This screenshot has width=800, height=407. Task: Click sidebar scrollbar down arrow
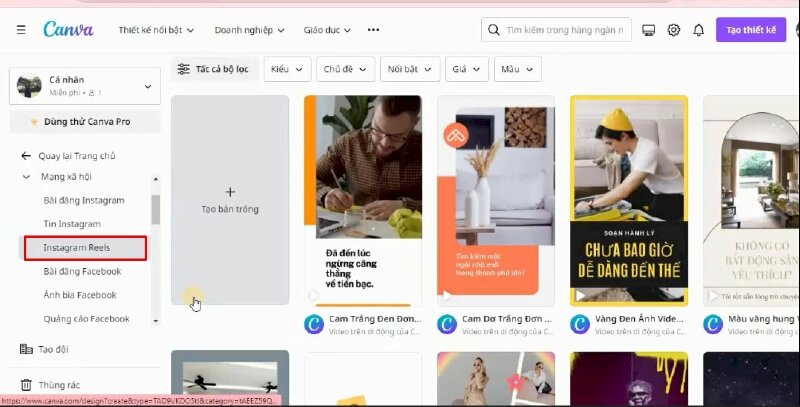(156, 321)
